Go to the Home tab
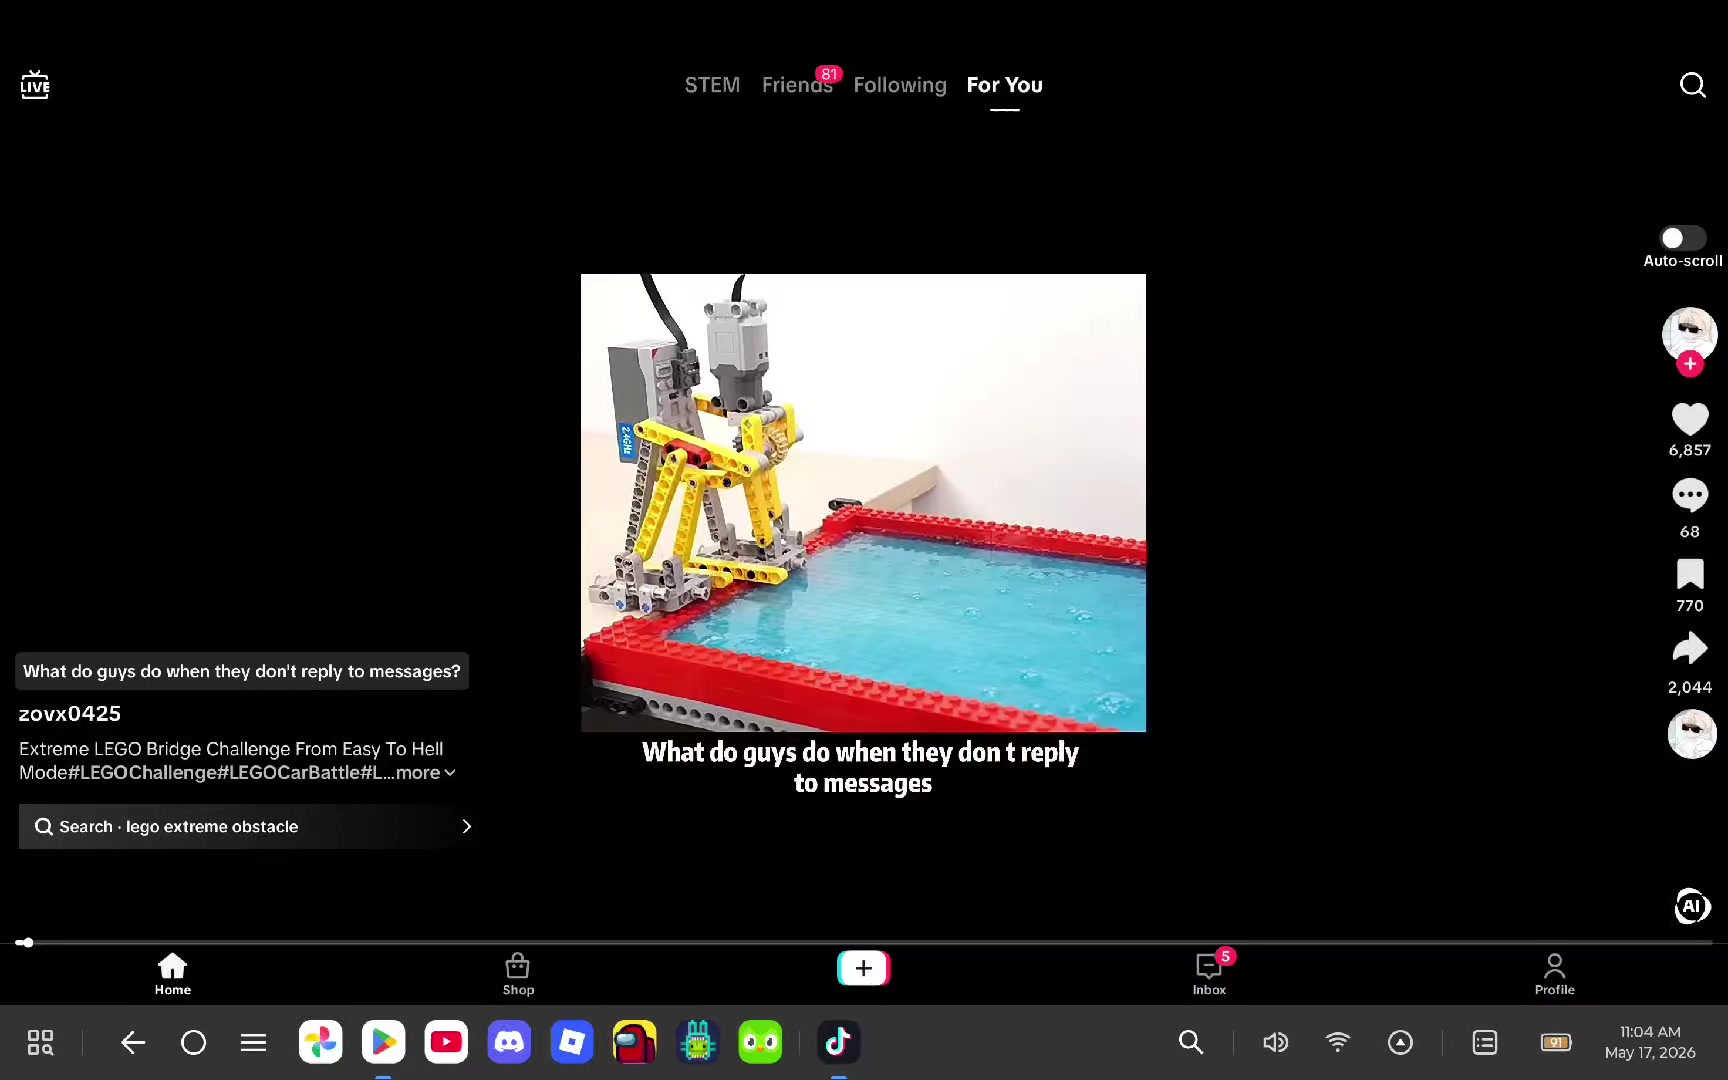This screenshot has width=1728, height=1080. coord(172,974)
